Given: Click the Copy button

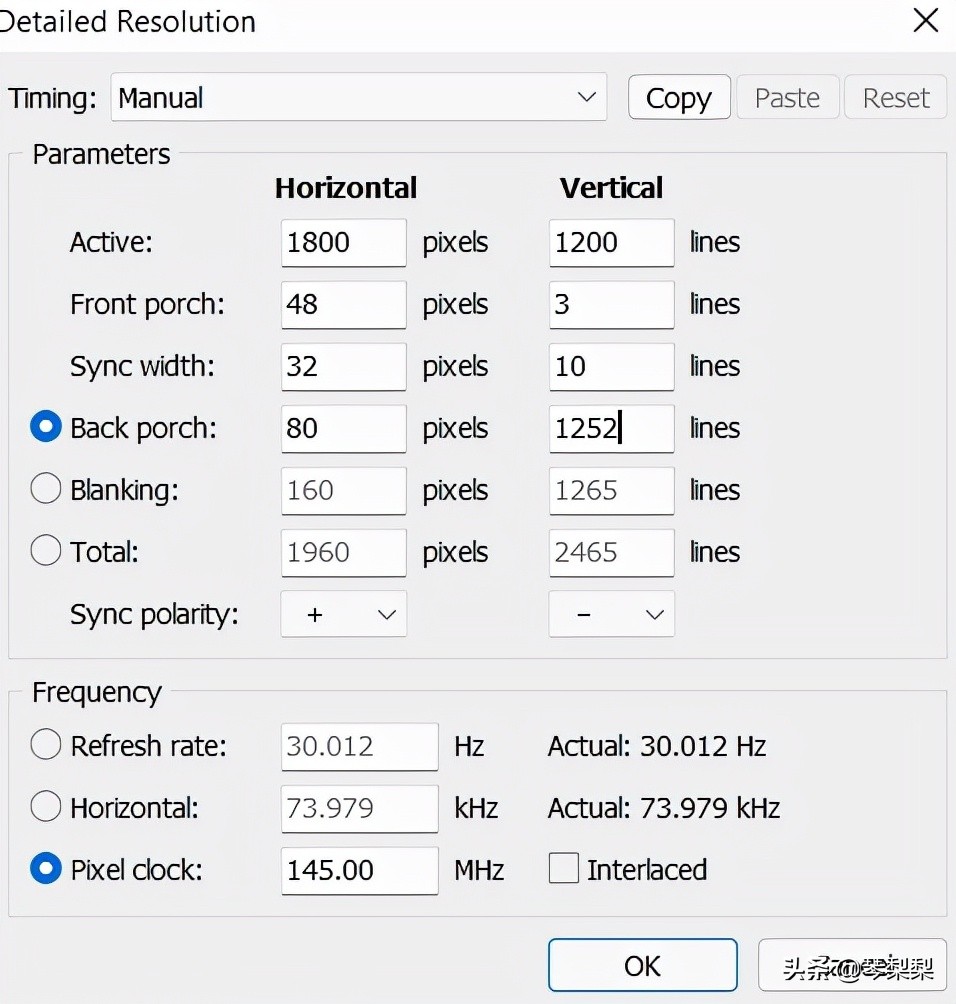Looking at the screenshot, I should click(679, 97).
